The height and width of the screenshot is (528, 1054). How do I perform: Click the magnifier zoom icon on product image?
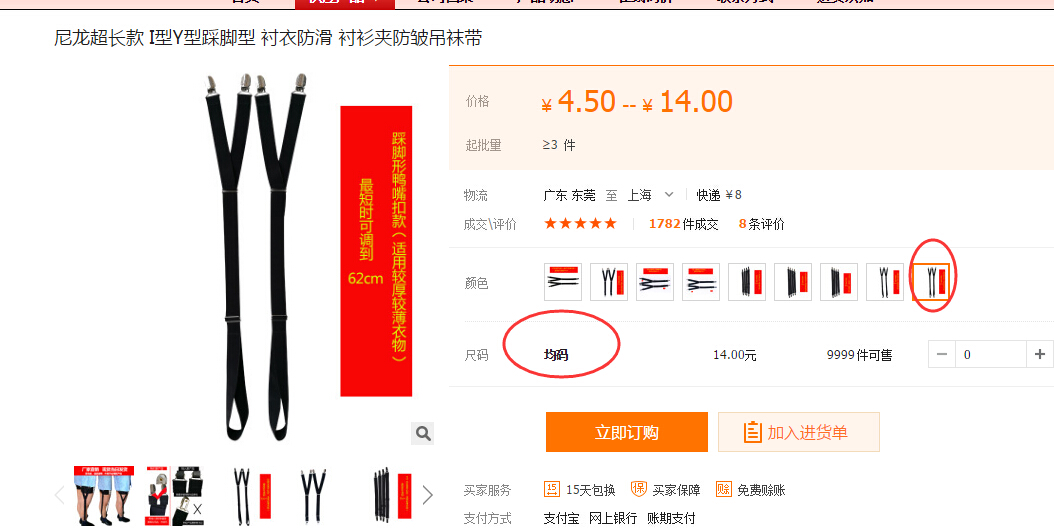pyautogui.click(x=423, y=433)
